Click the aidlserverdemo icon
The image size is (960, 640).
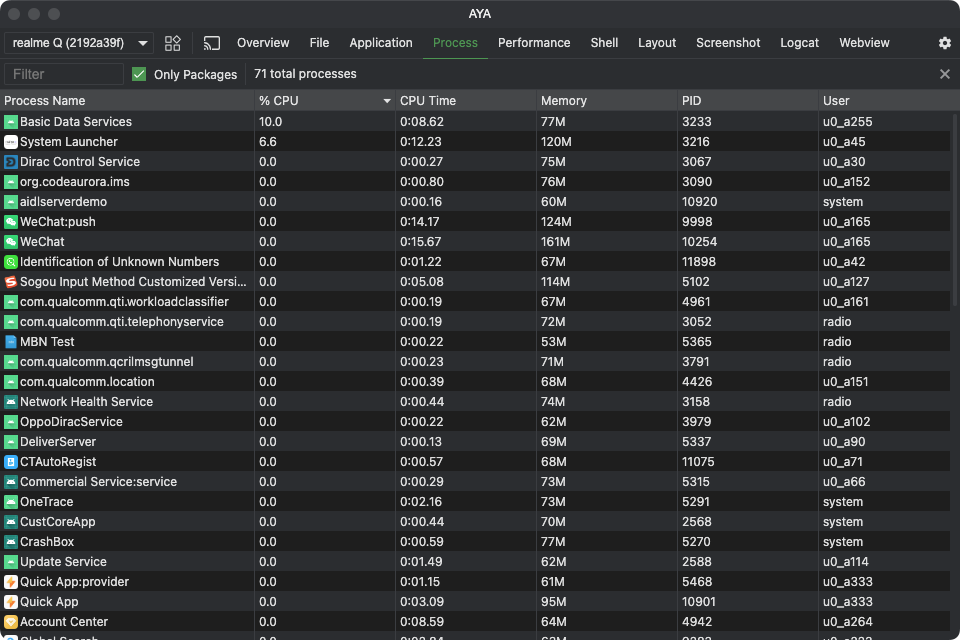pyautogui.click(x=10, y=202)
